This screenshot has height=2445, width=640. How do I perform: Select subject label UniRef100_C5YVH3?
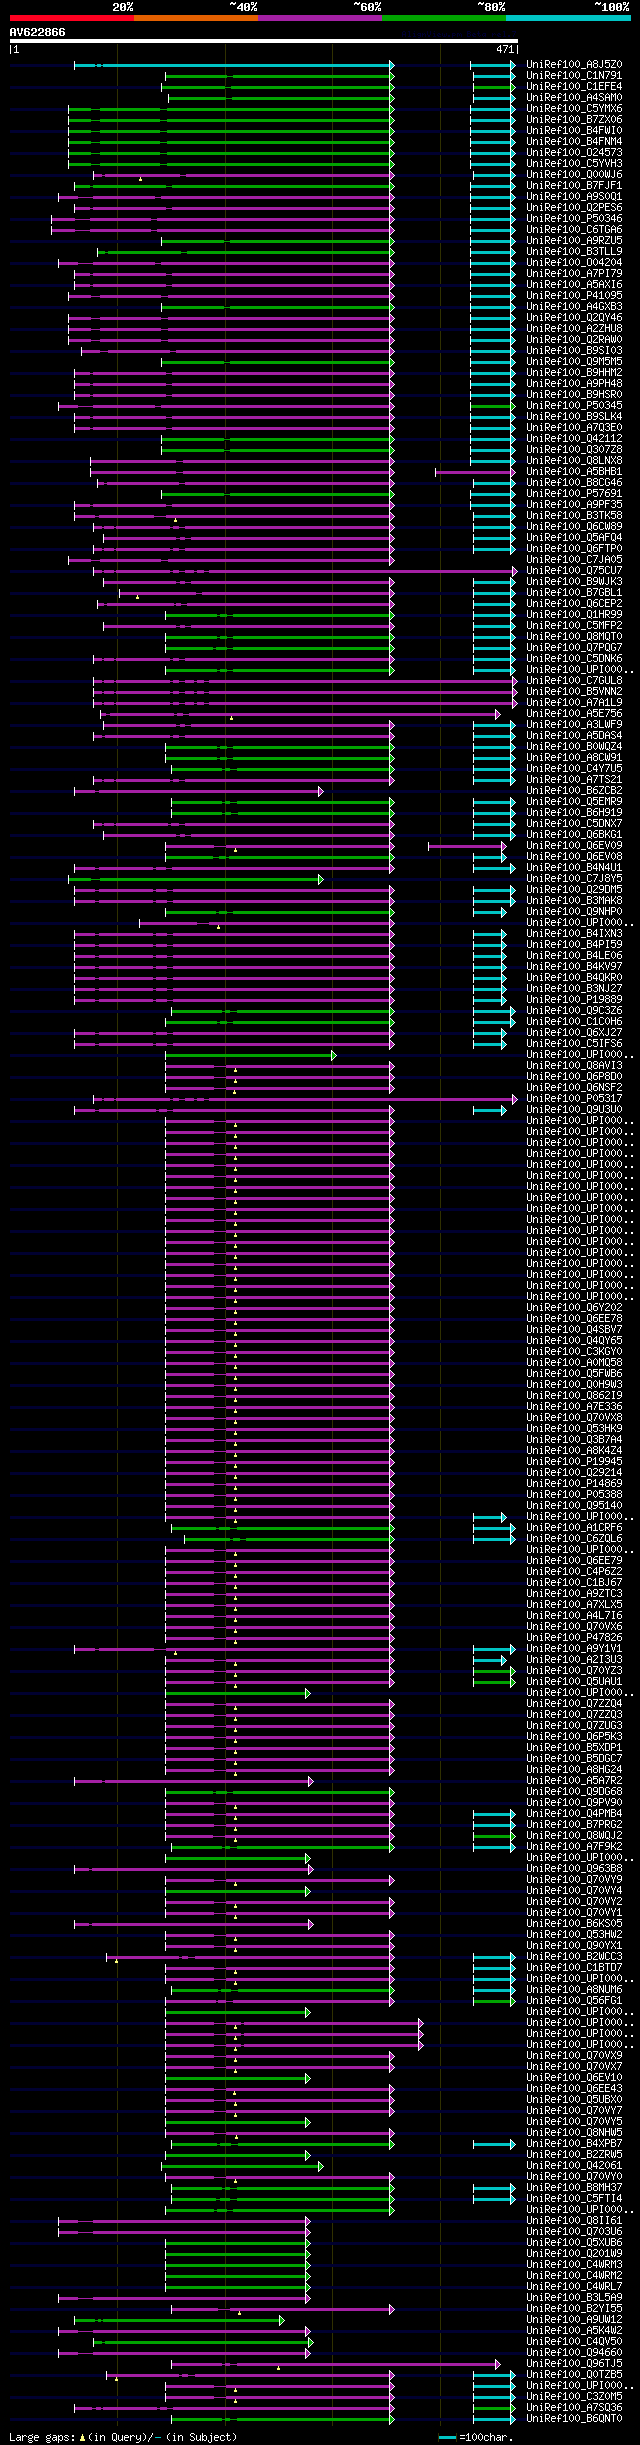[x=574, y=164]
